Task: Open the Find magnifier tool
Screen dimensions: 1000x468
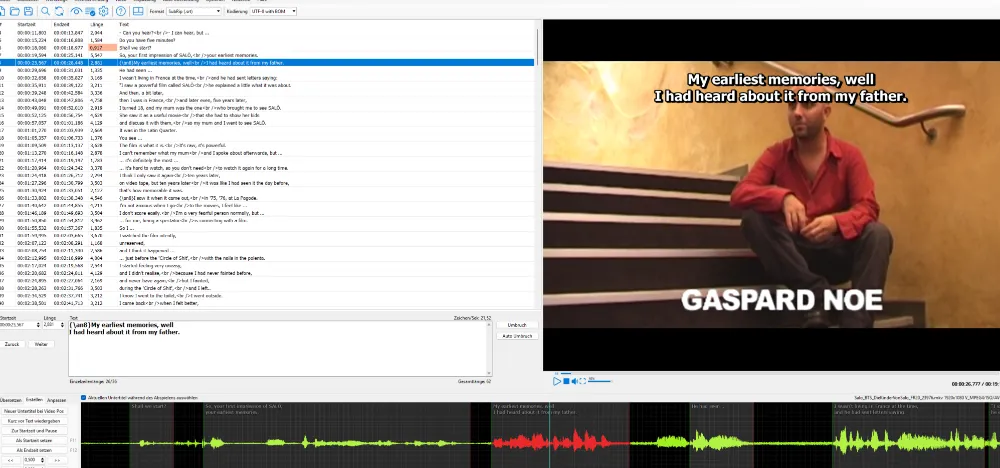Action: (x=45, y=11)
